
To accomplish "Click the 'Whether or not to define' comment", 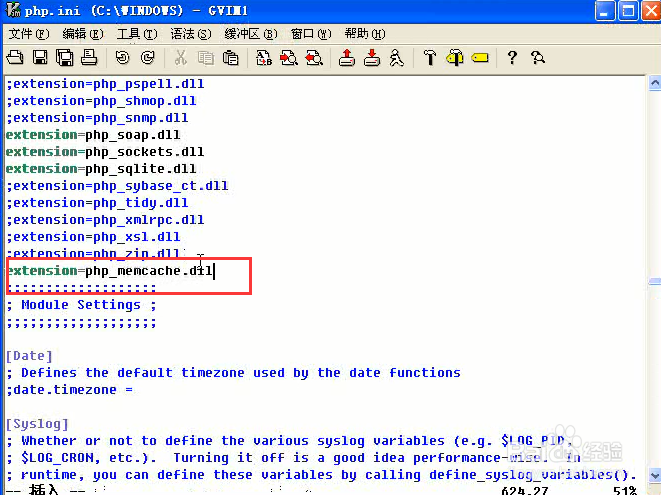I will [289, 441].
